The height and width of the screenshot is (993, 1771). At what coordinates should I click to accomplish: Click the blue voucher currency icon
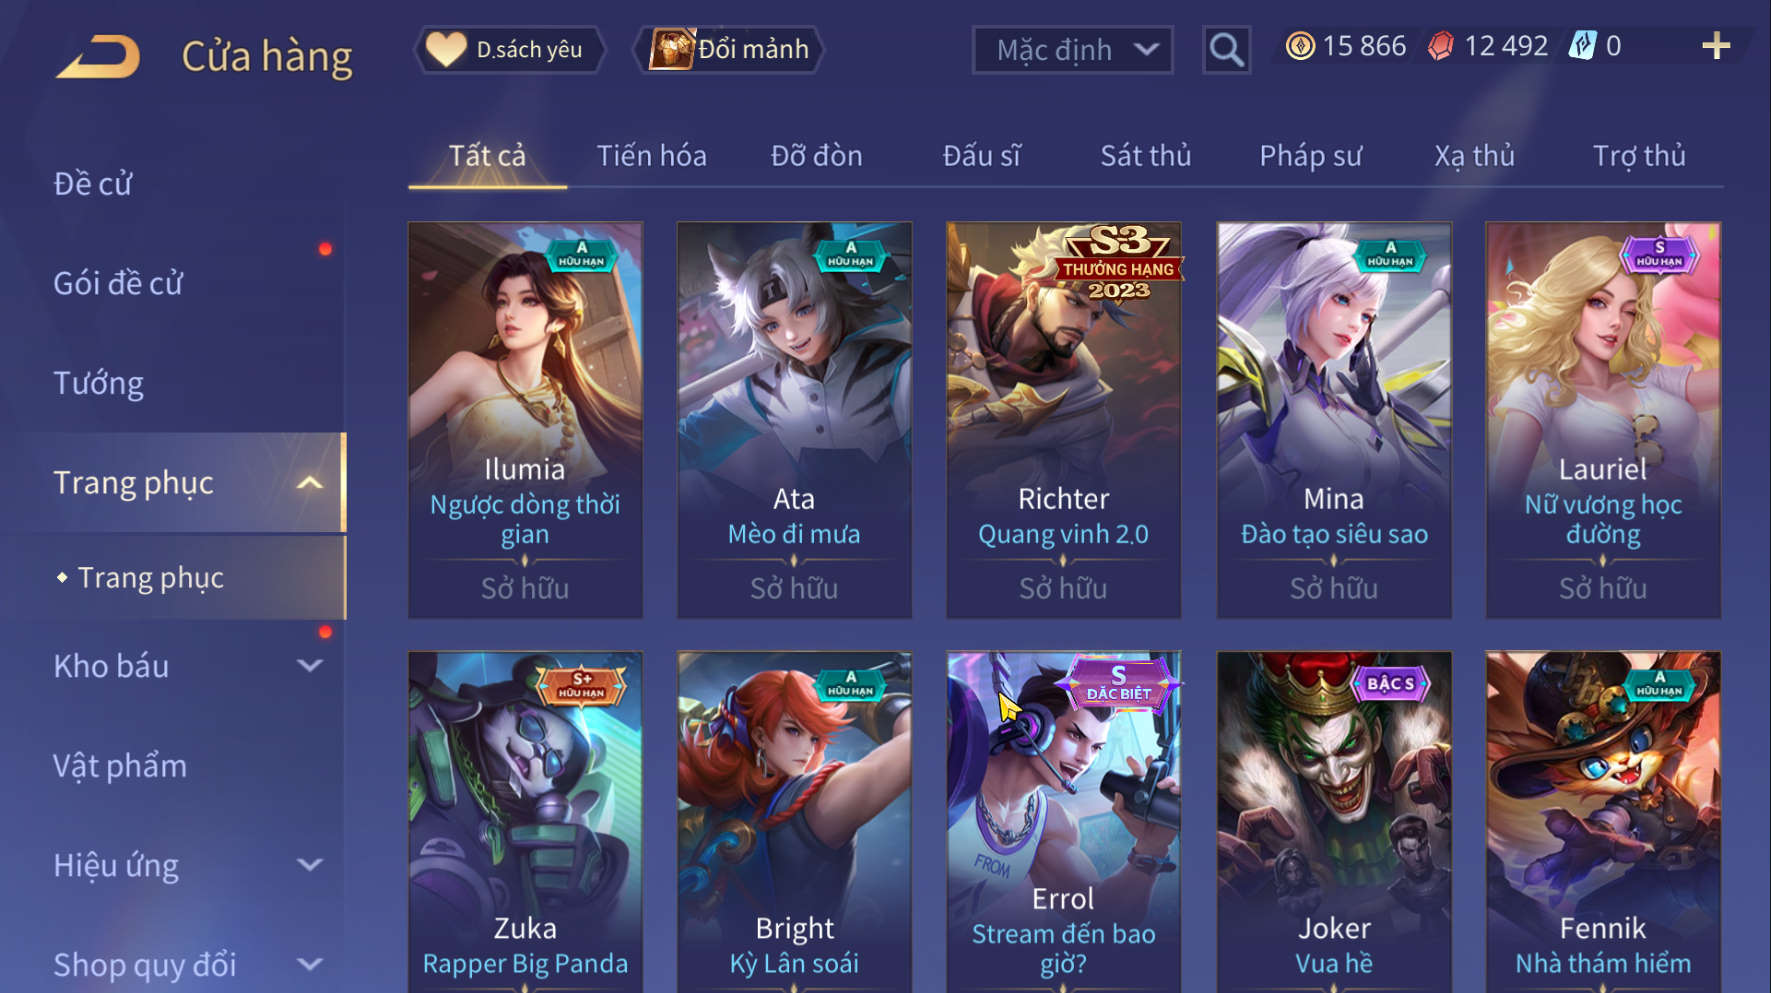1583,46
